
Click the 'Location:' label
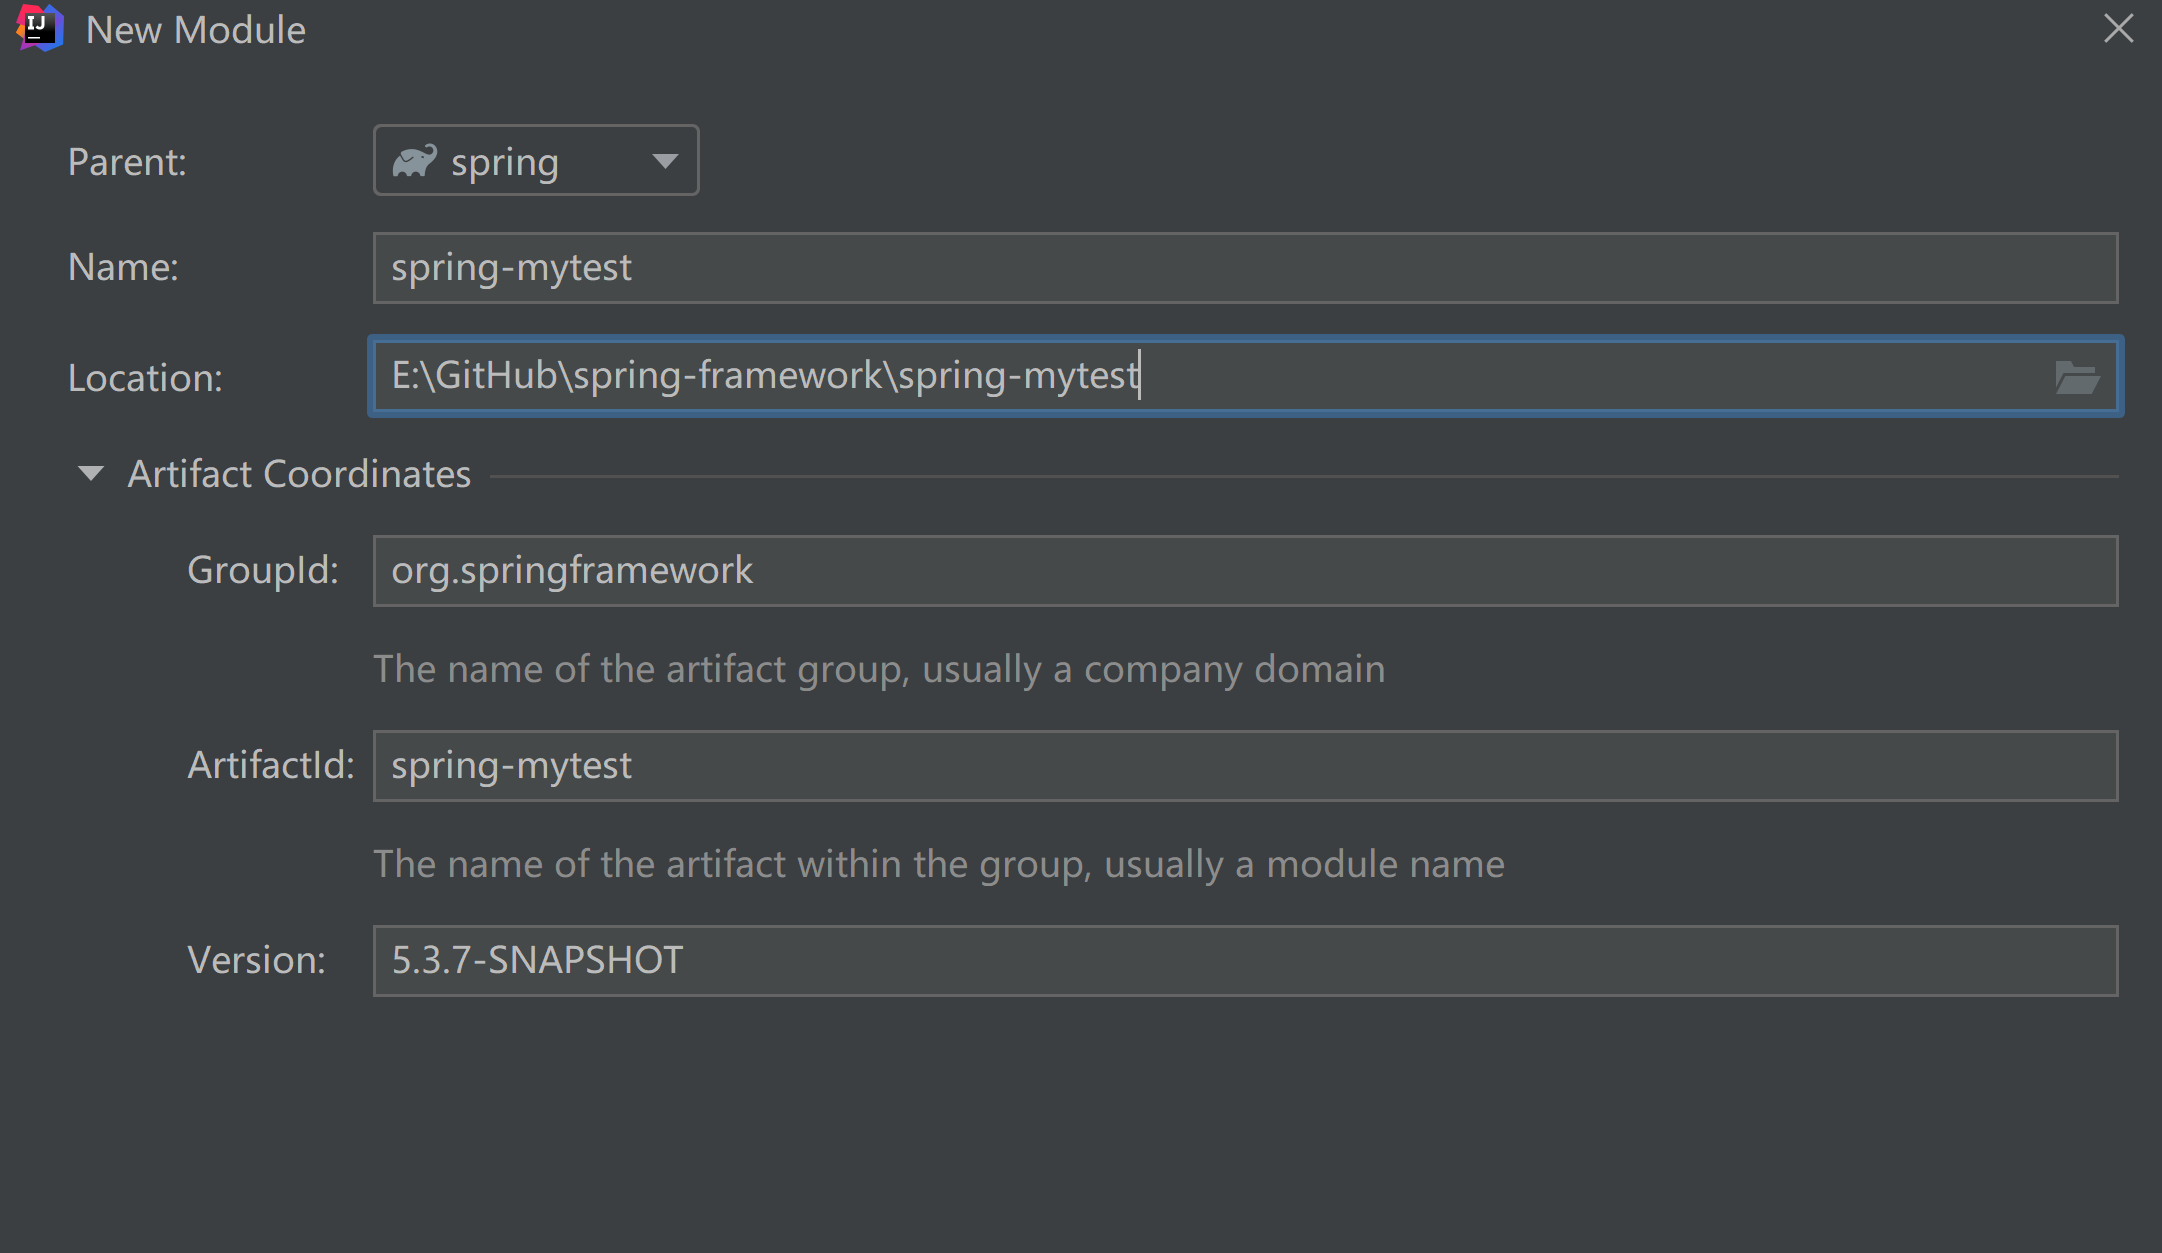tap(145, 378)
